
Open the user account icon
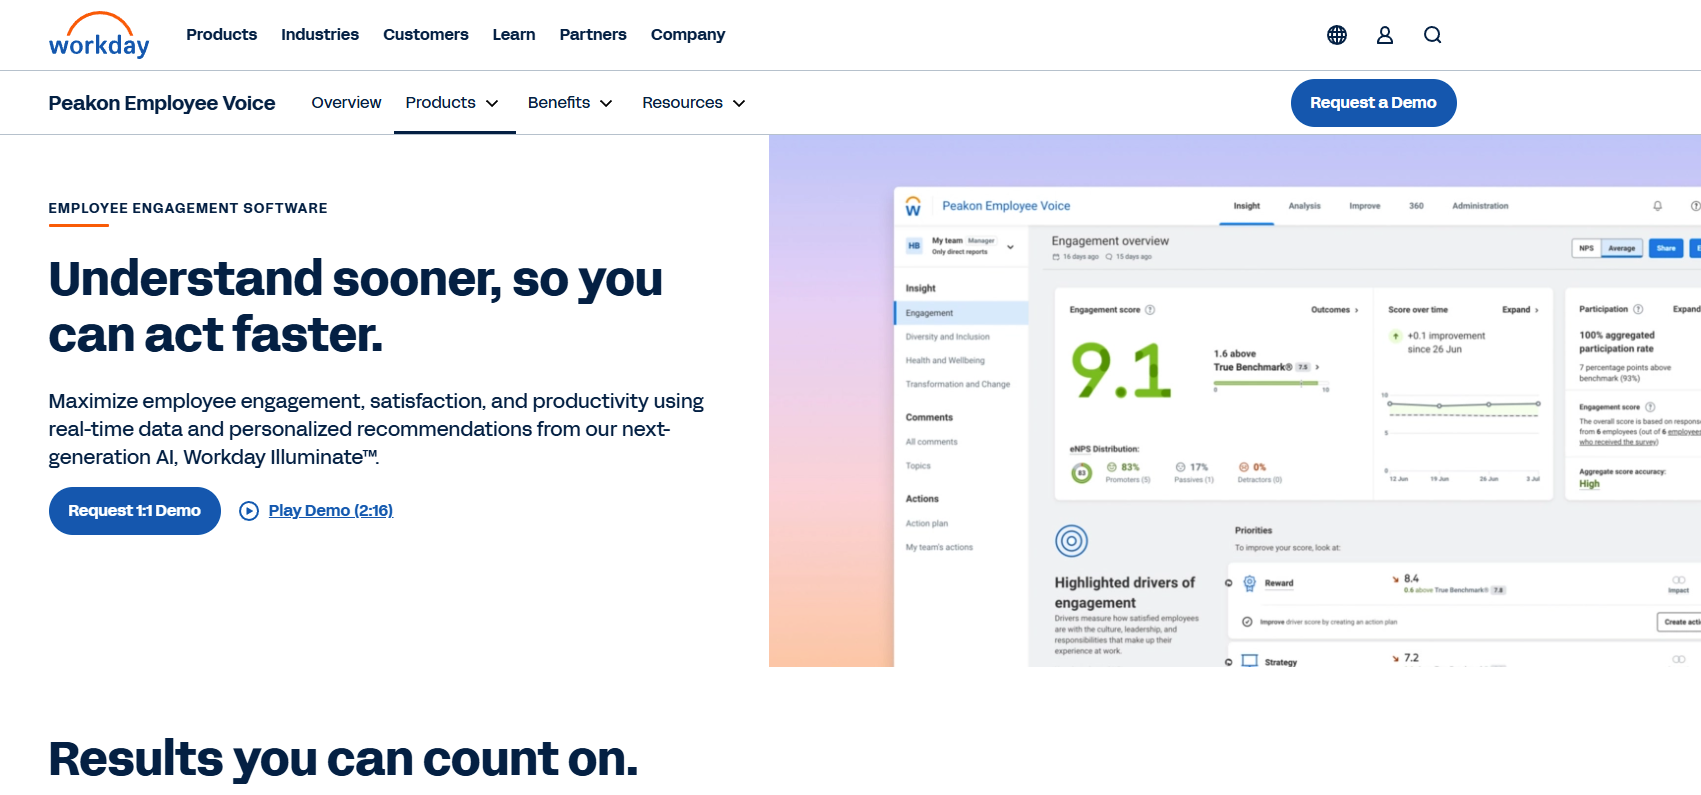pos(1385,35)
